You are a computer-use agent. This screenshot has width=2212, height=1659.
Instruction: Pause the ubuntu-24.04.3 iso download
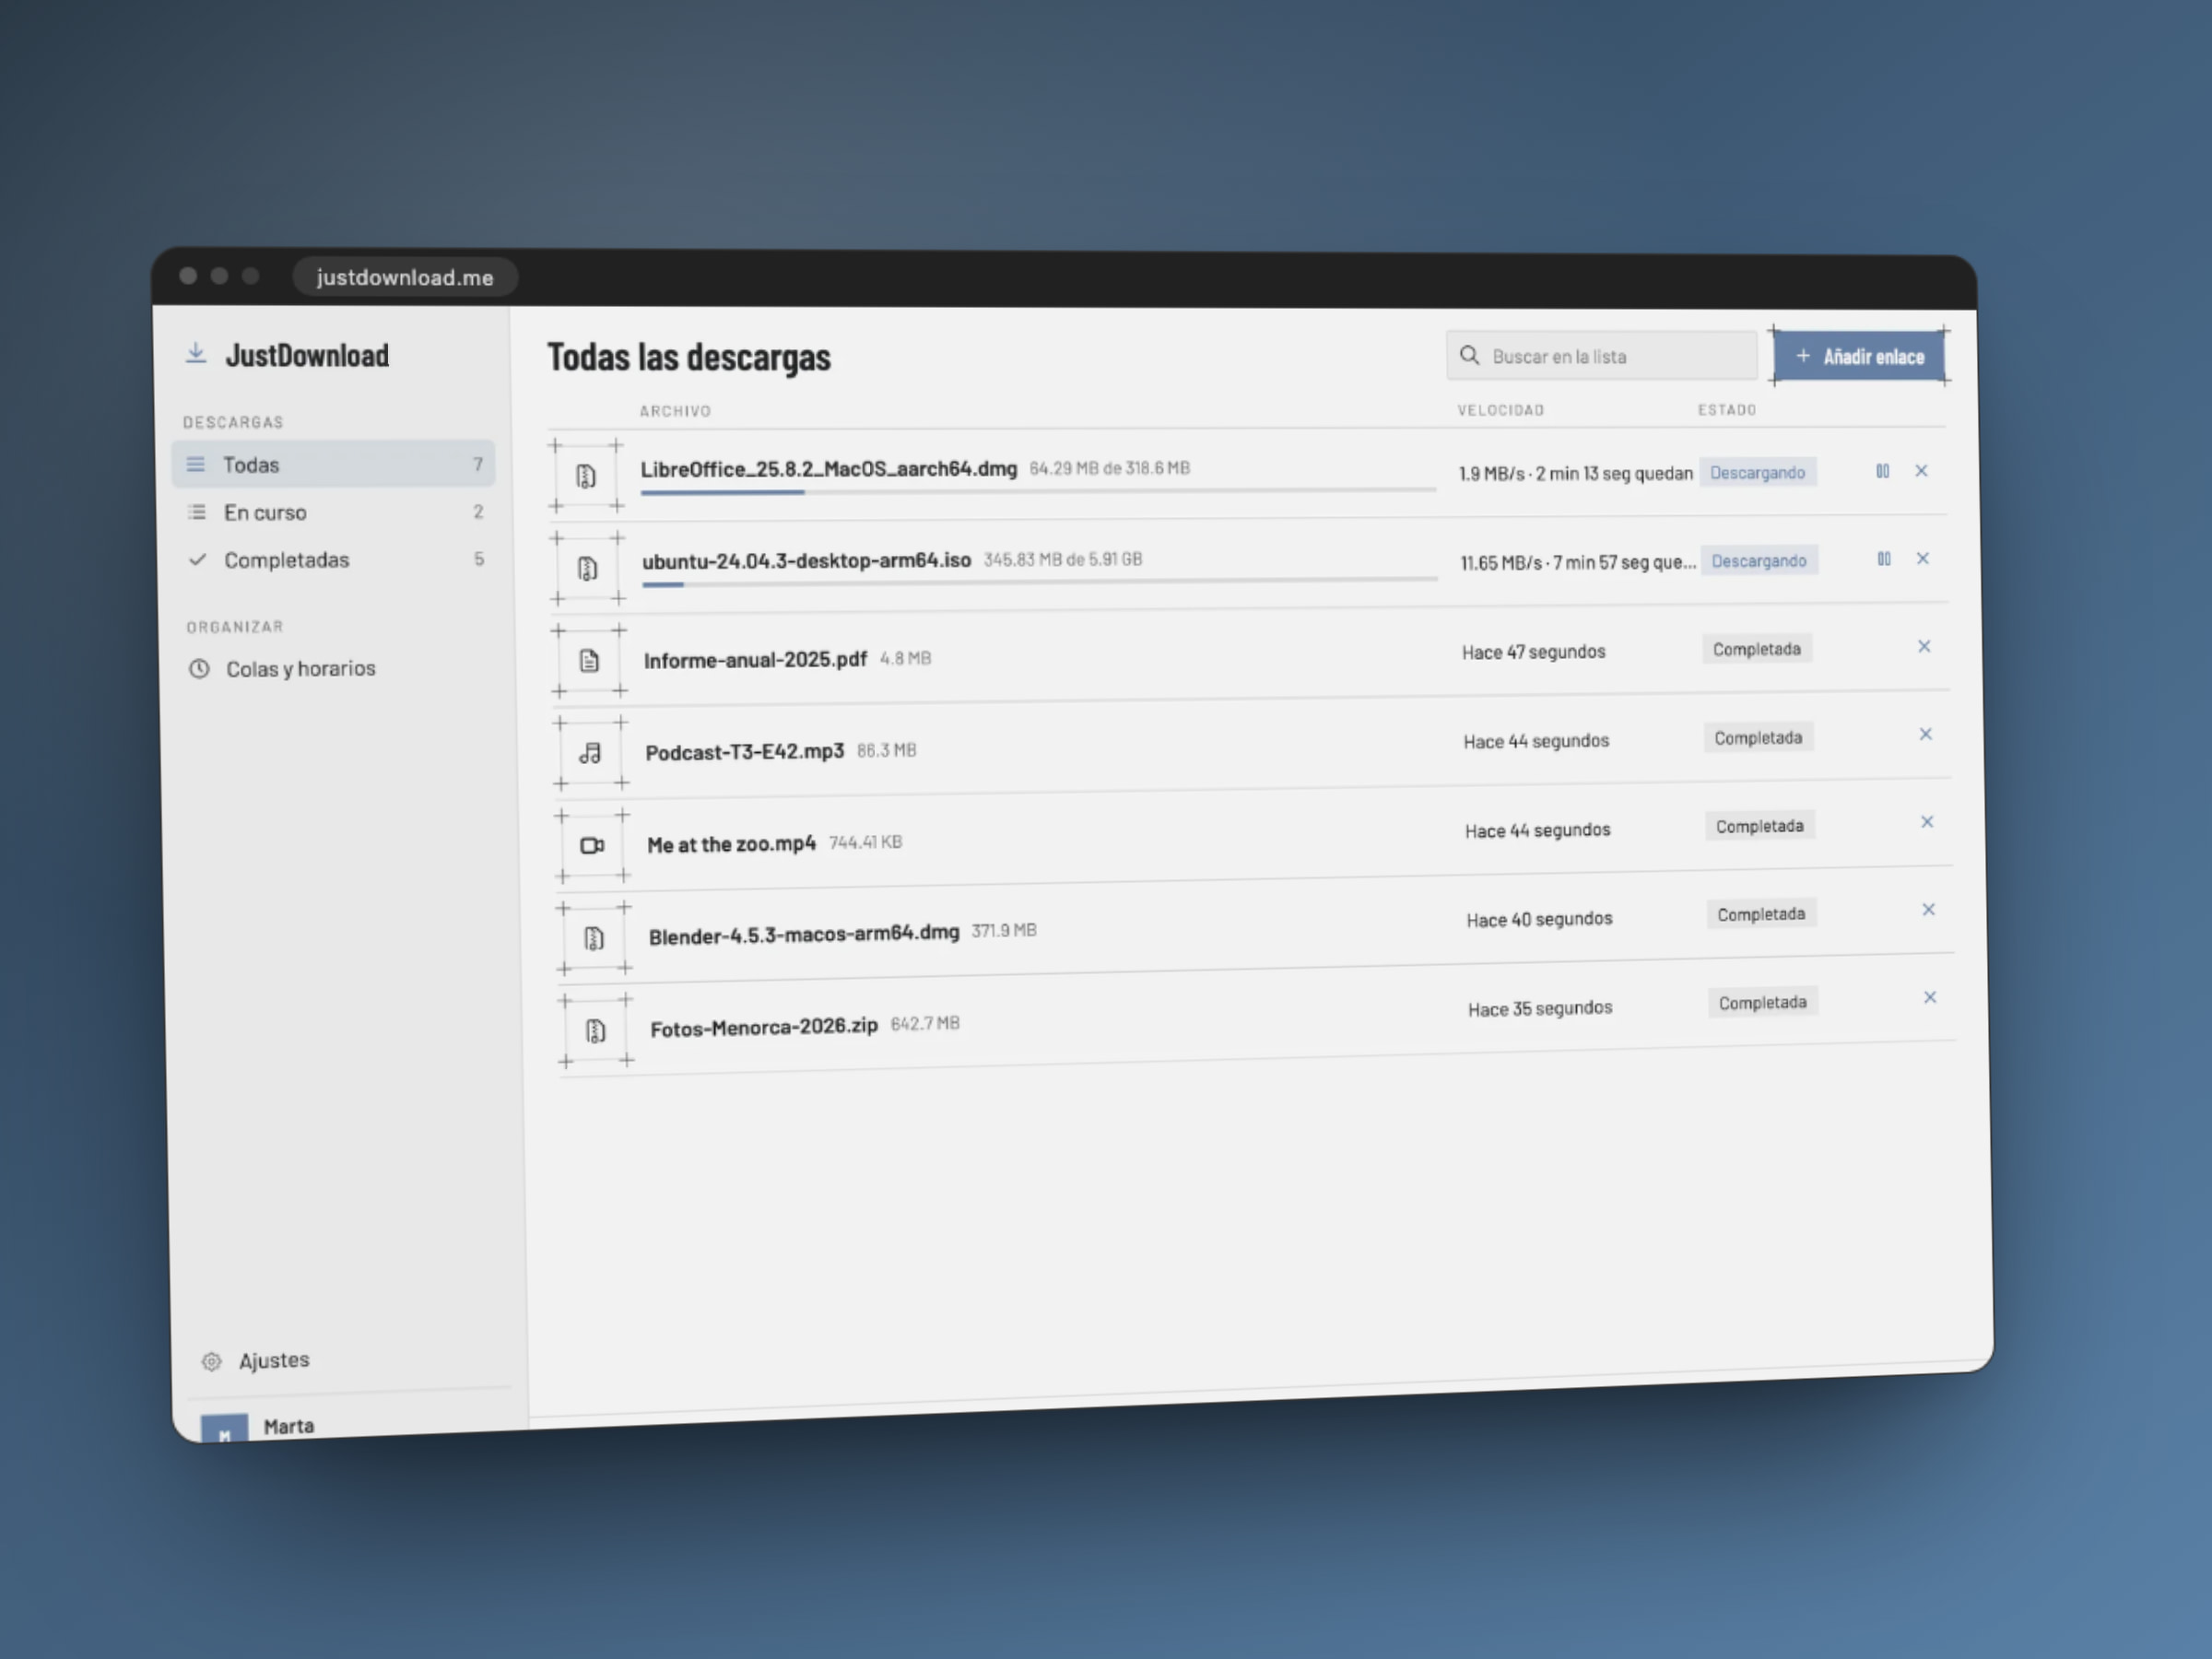pos(1884,559)
